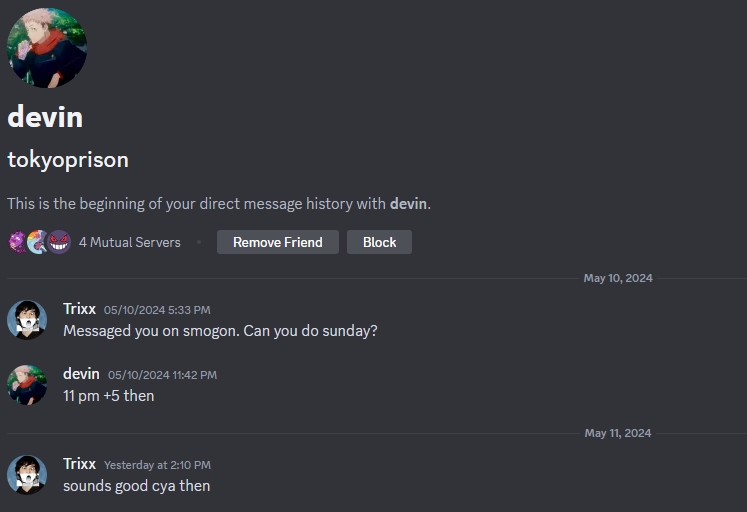Click the May 11, 2024 date divider

[x=617, y=433]
